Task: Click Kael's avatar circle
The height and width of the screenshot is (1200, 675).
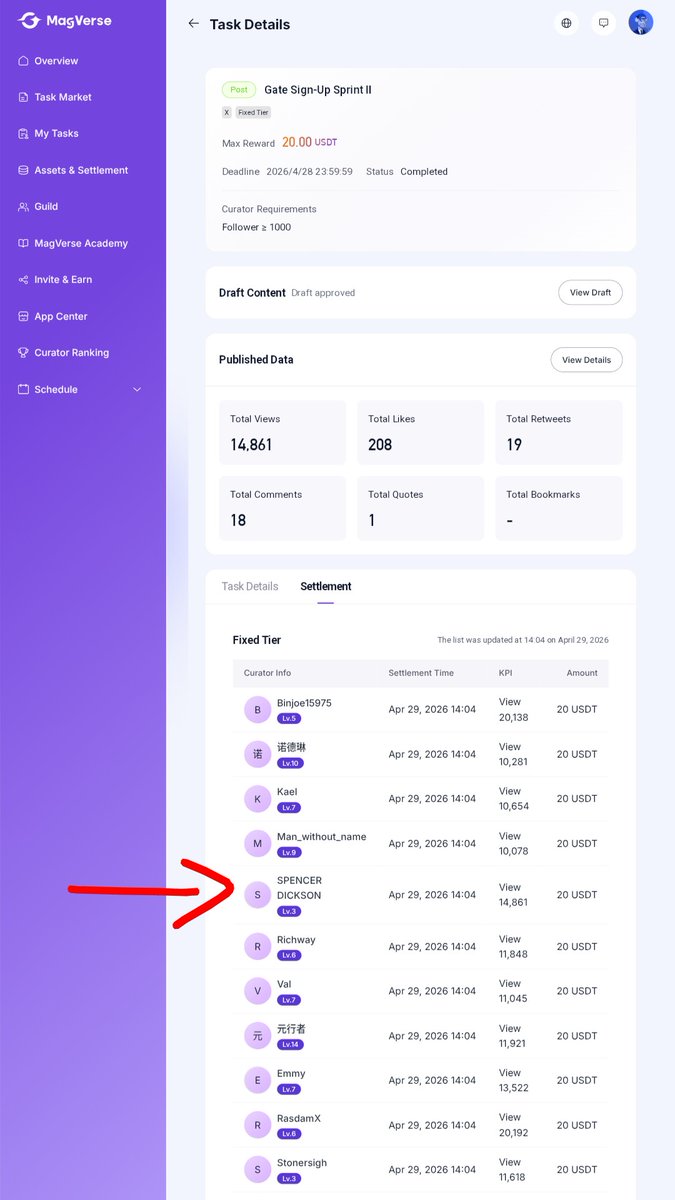Action: point(258,799)
